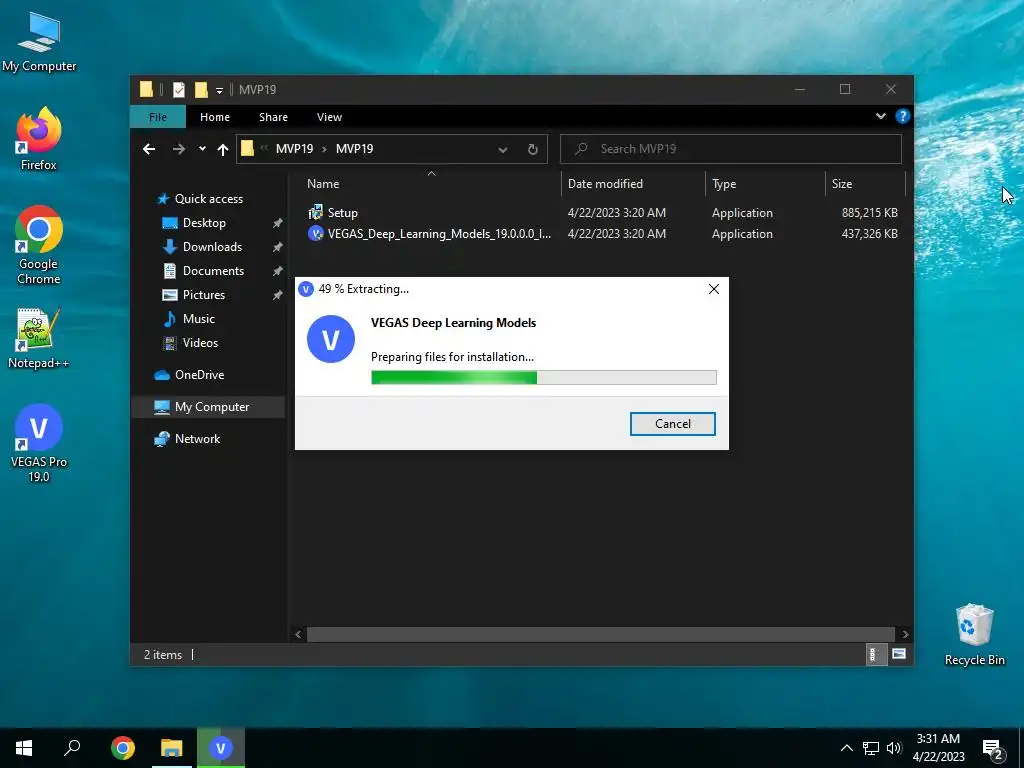Open Downloads in the navigation pane

(212, 247)
